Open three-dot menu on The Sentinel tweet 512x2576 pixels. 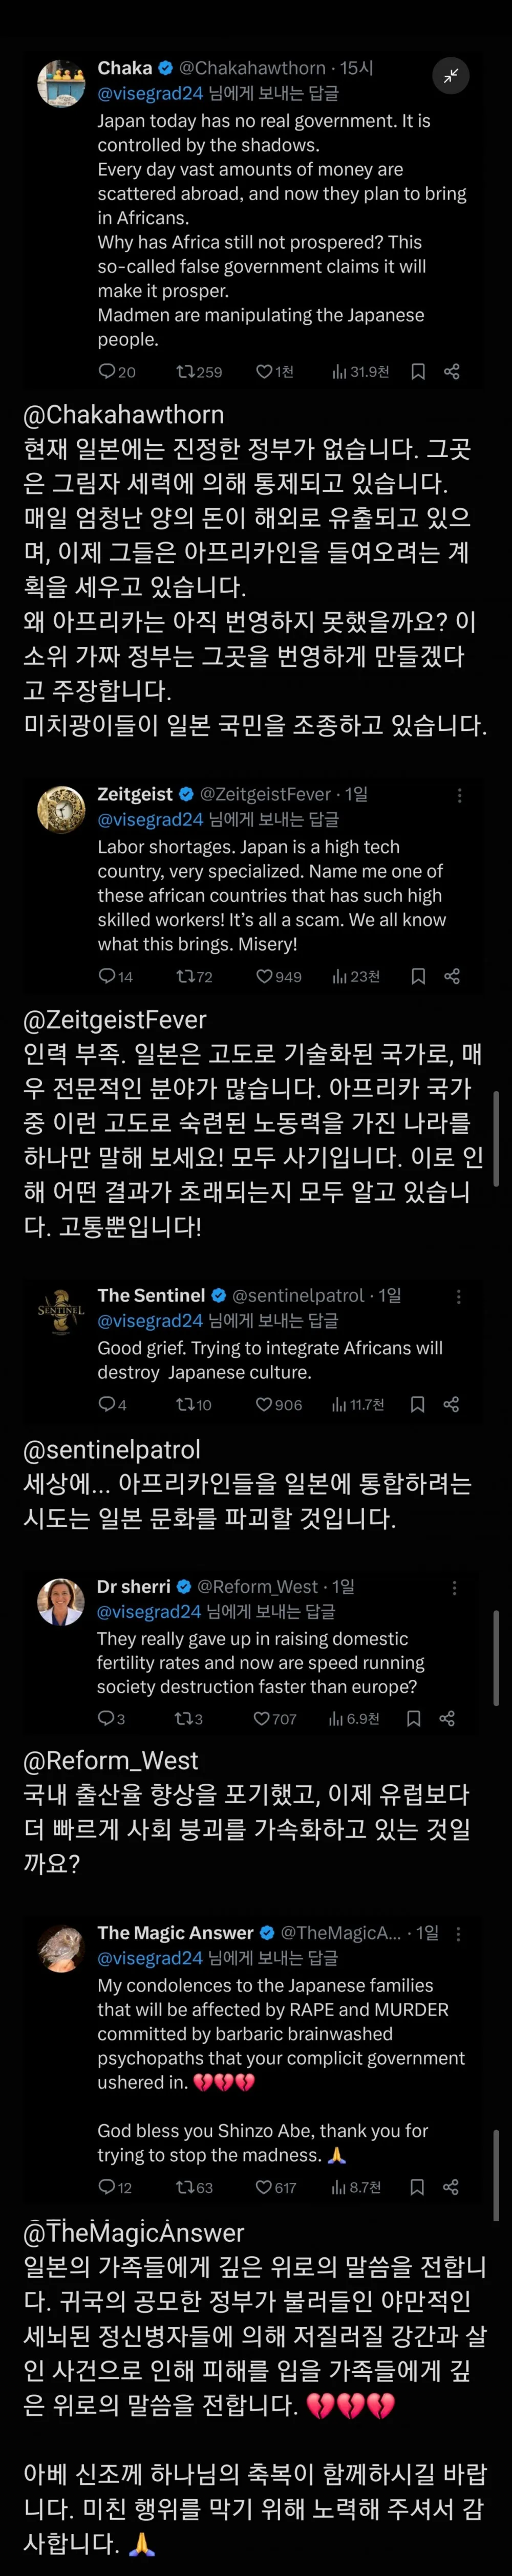[458, 1296]
